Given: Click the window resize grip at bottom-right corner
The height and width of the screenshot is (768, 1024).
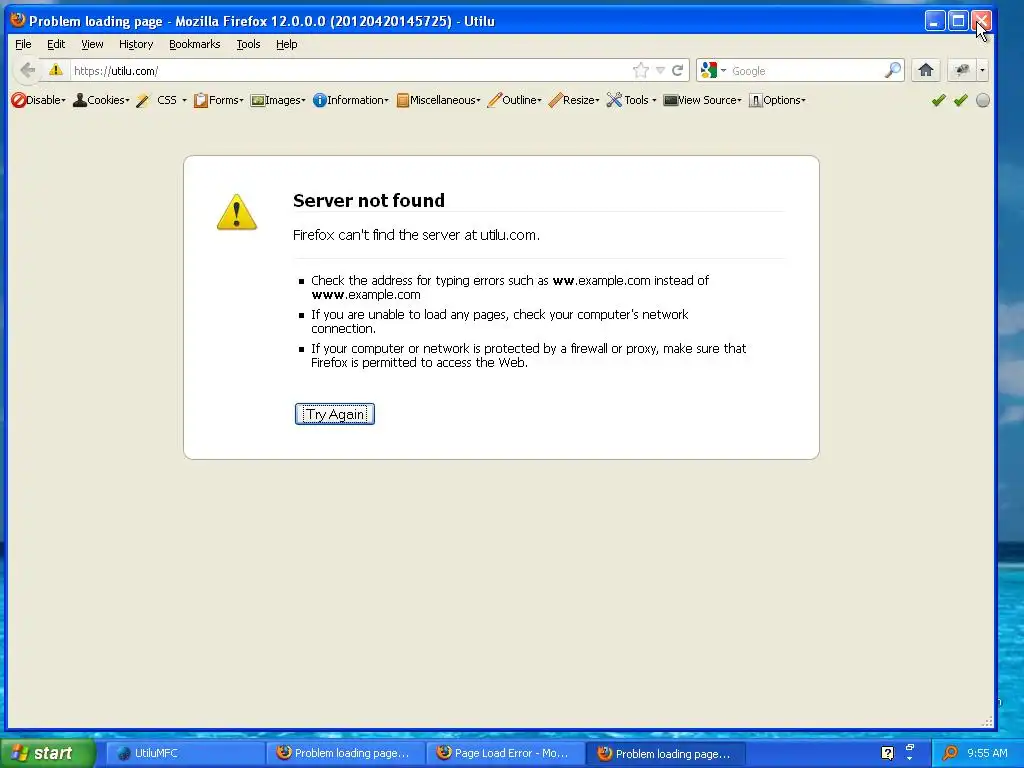Looking at the screenshot, I should click(987, 721).
